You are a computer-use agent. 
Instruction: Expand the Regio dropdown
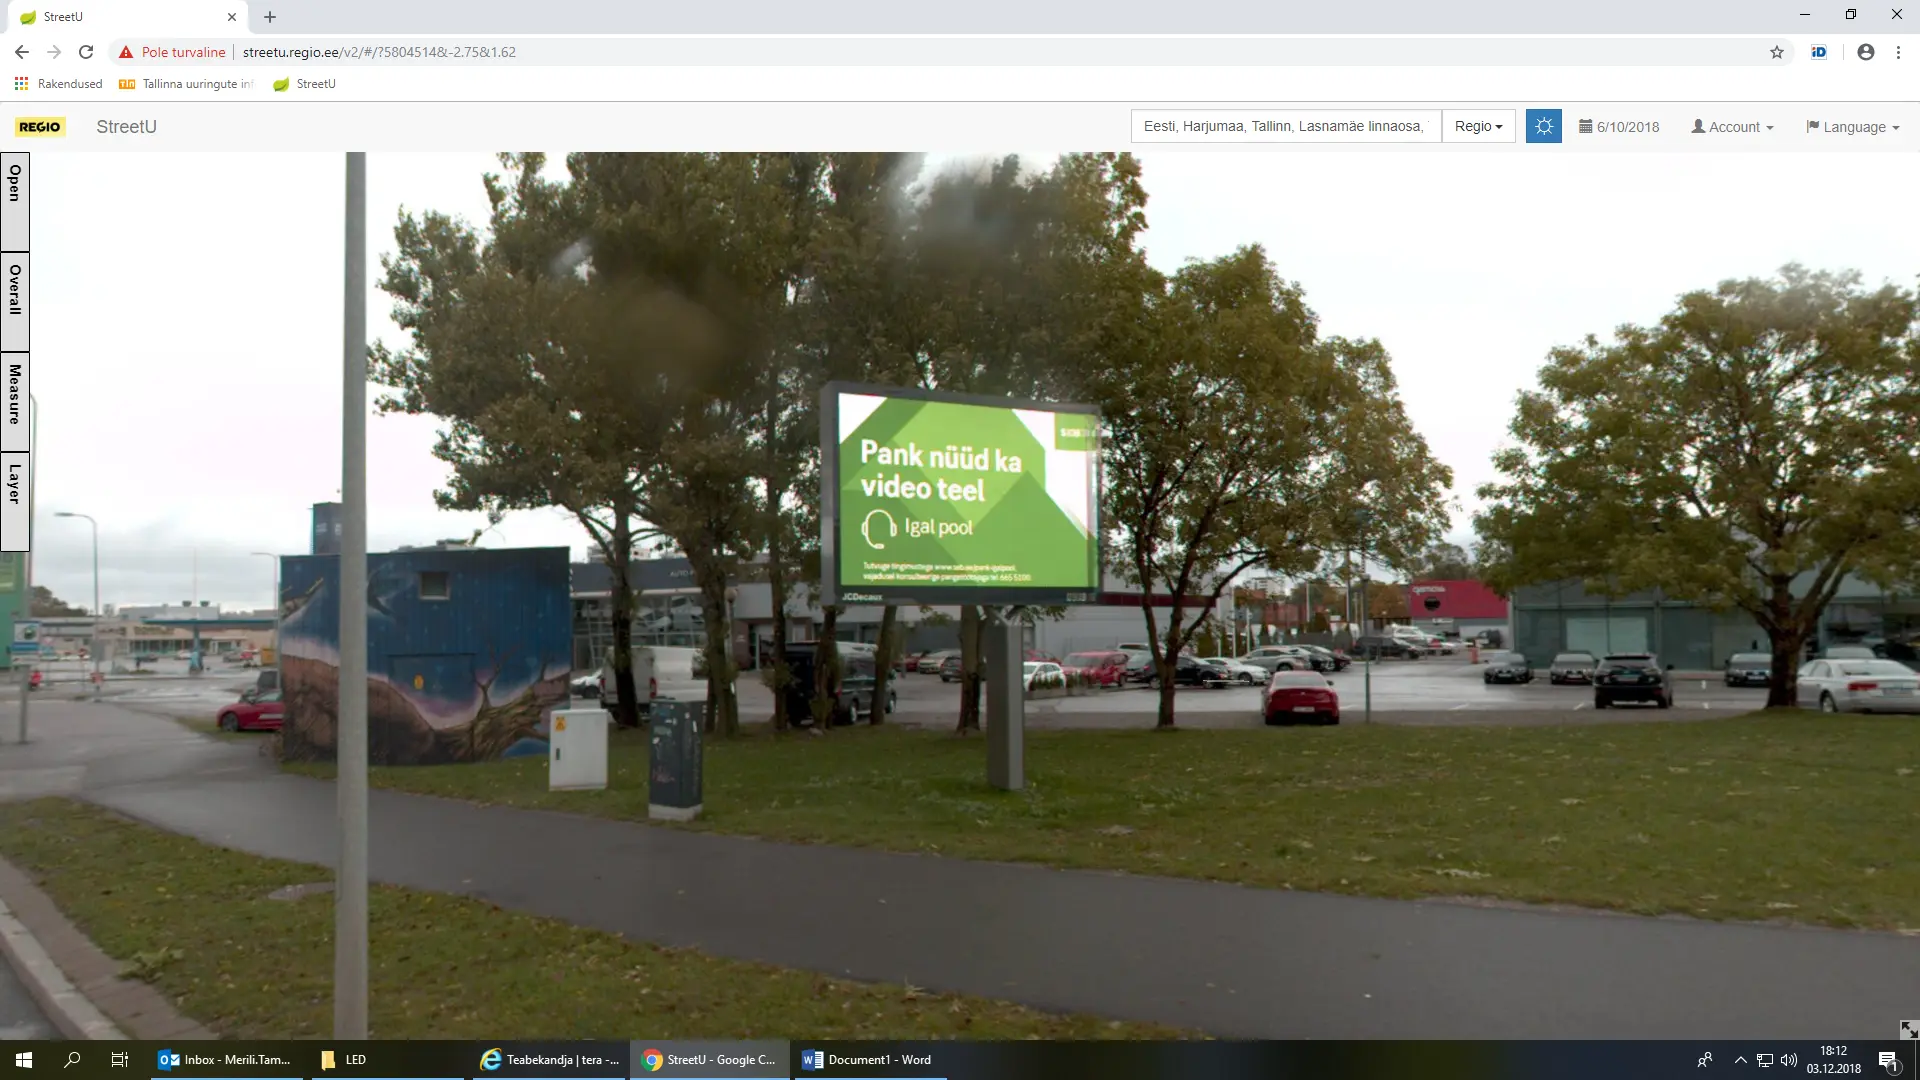click(1478, 126)
